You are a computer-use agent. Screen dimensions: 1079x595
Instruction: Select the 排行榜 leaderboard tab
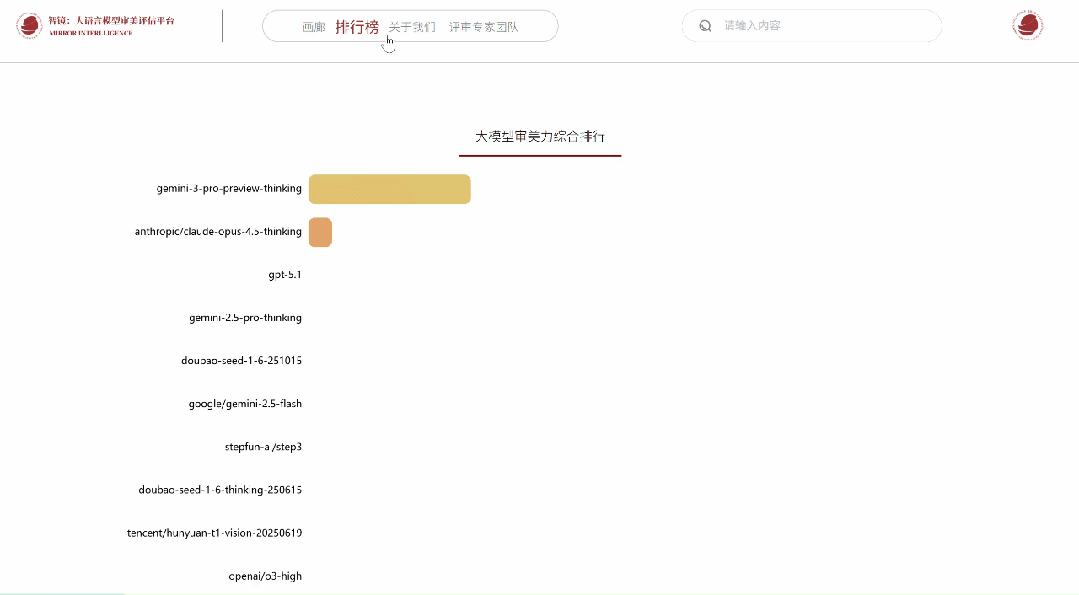(357, 27)
